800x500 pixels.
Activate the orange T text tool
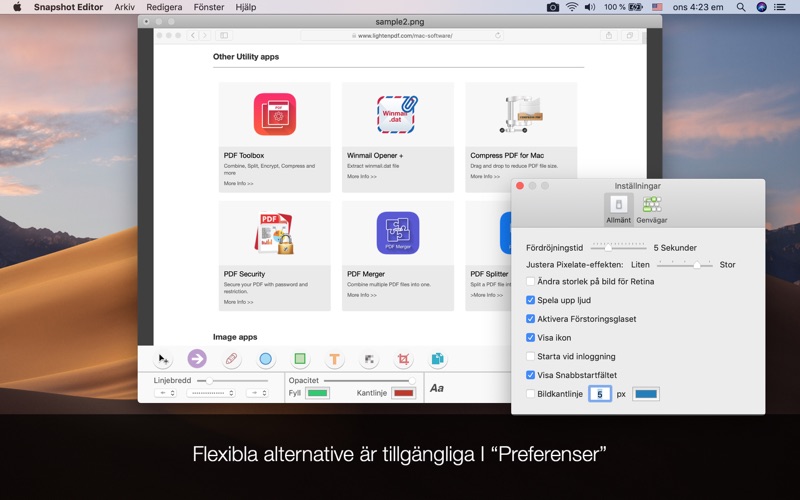[334, 359]
